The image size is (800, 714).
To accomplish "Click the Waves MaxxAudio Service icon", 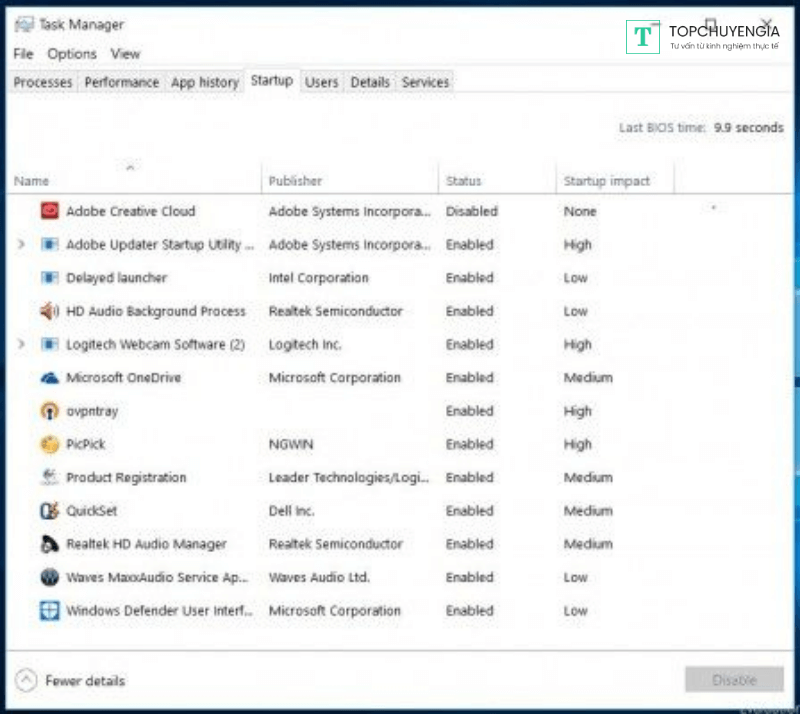I will point(50,578).
